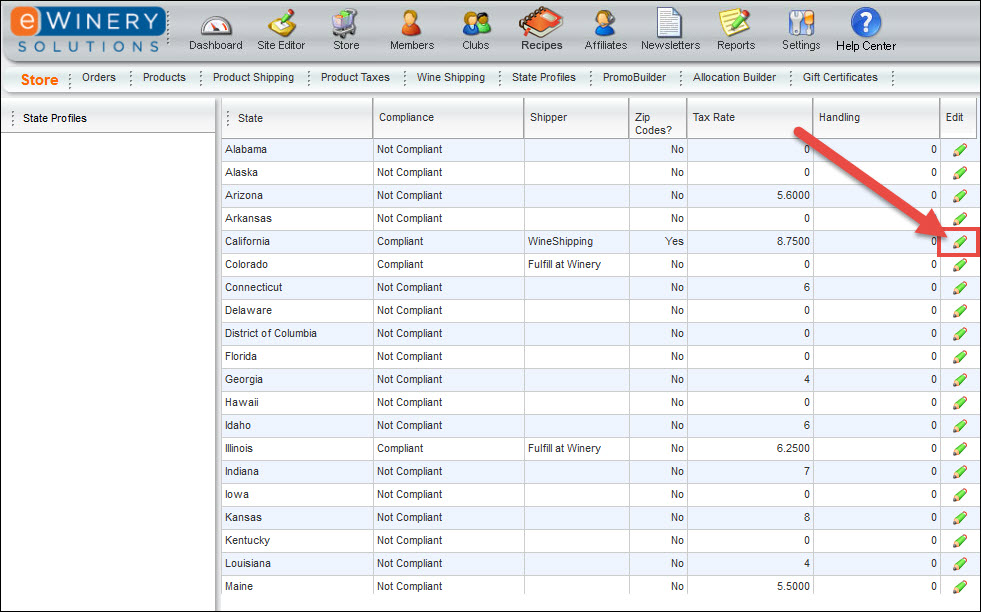Go to Members icon

(411, 24)
